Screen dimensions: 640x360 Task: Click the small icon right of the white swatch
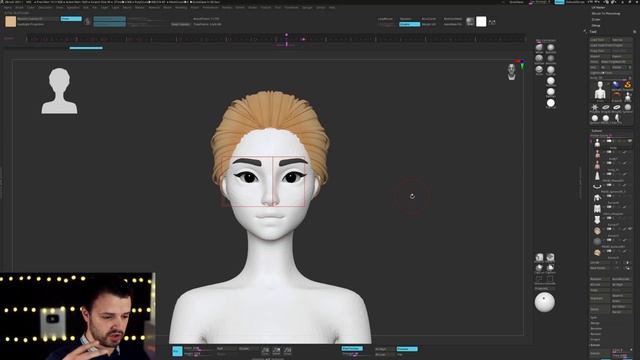[492, 22]
